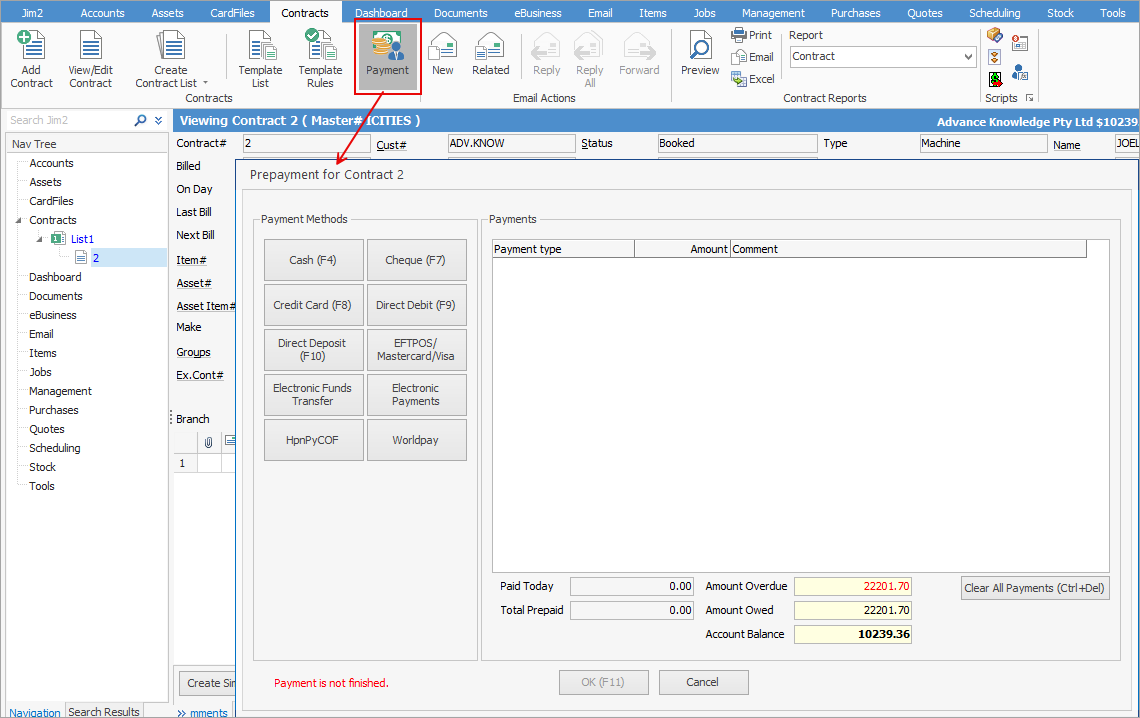Viewport: 1140px width, 718px height.
Task: Select Cash (F4) payment method
Action: point(313,259)
